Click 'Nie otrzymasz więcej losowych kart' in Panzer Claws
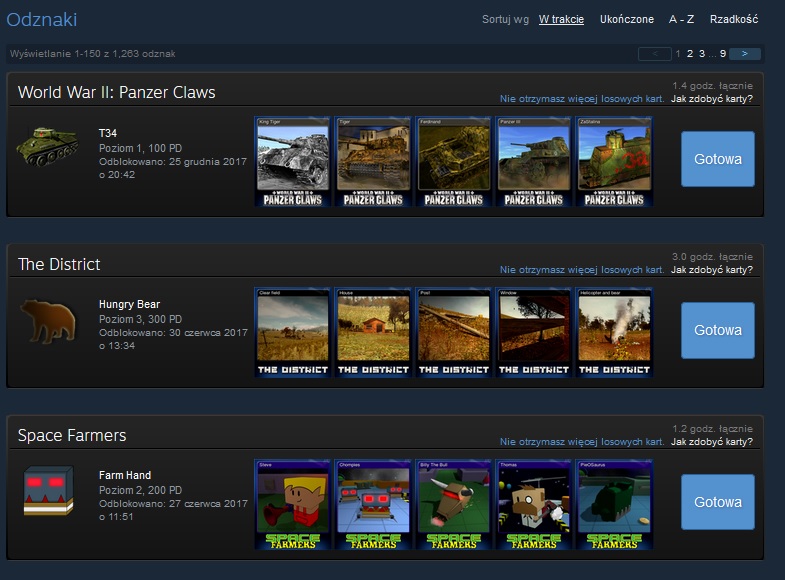The image size is (785, 580). click(x=582, y=99)
